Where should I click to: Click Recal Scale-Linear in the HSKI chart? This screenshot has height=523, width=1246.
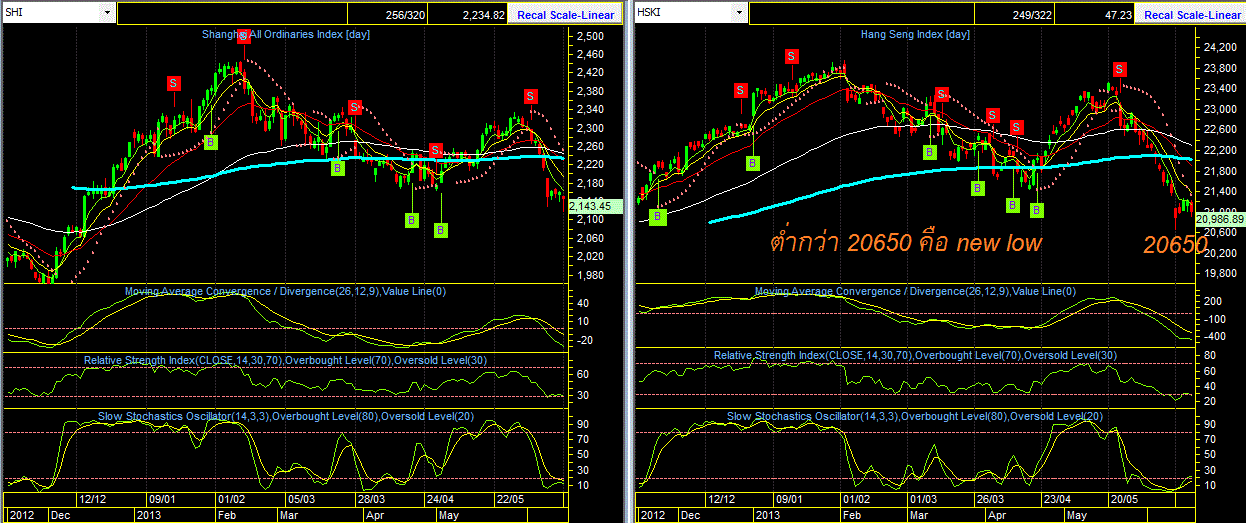pos(1192,15)
